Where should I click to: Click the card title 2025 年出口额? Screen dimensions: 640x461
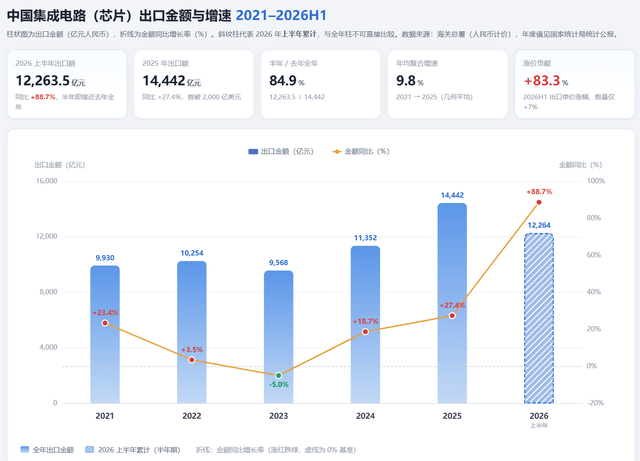[x=165, y=63]
